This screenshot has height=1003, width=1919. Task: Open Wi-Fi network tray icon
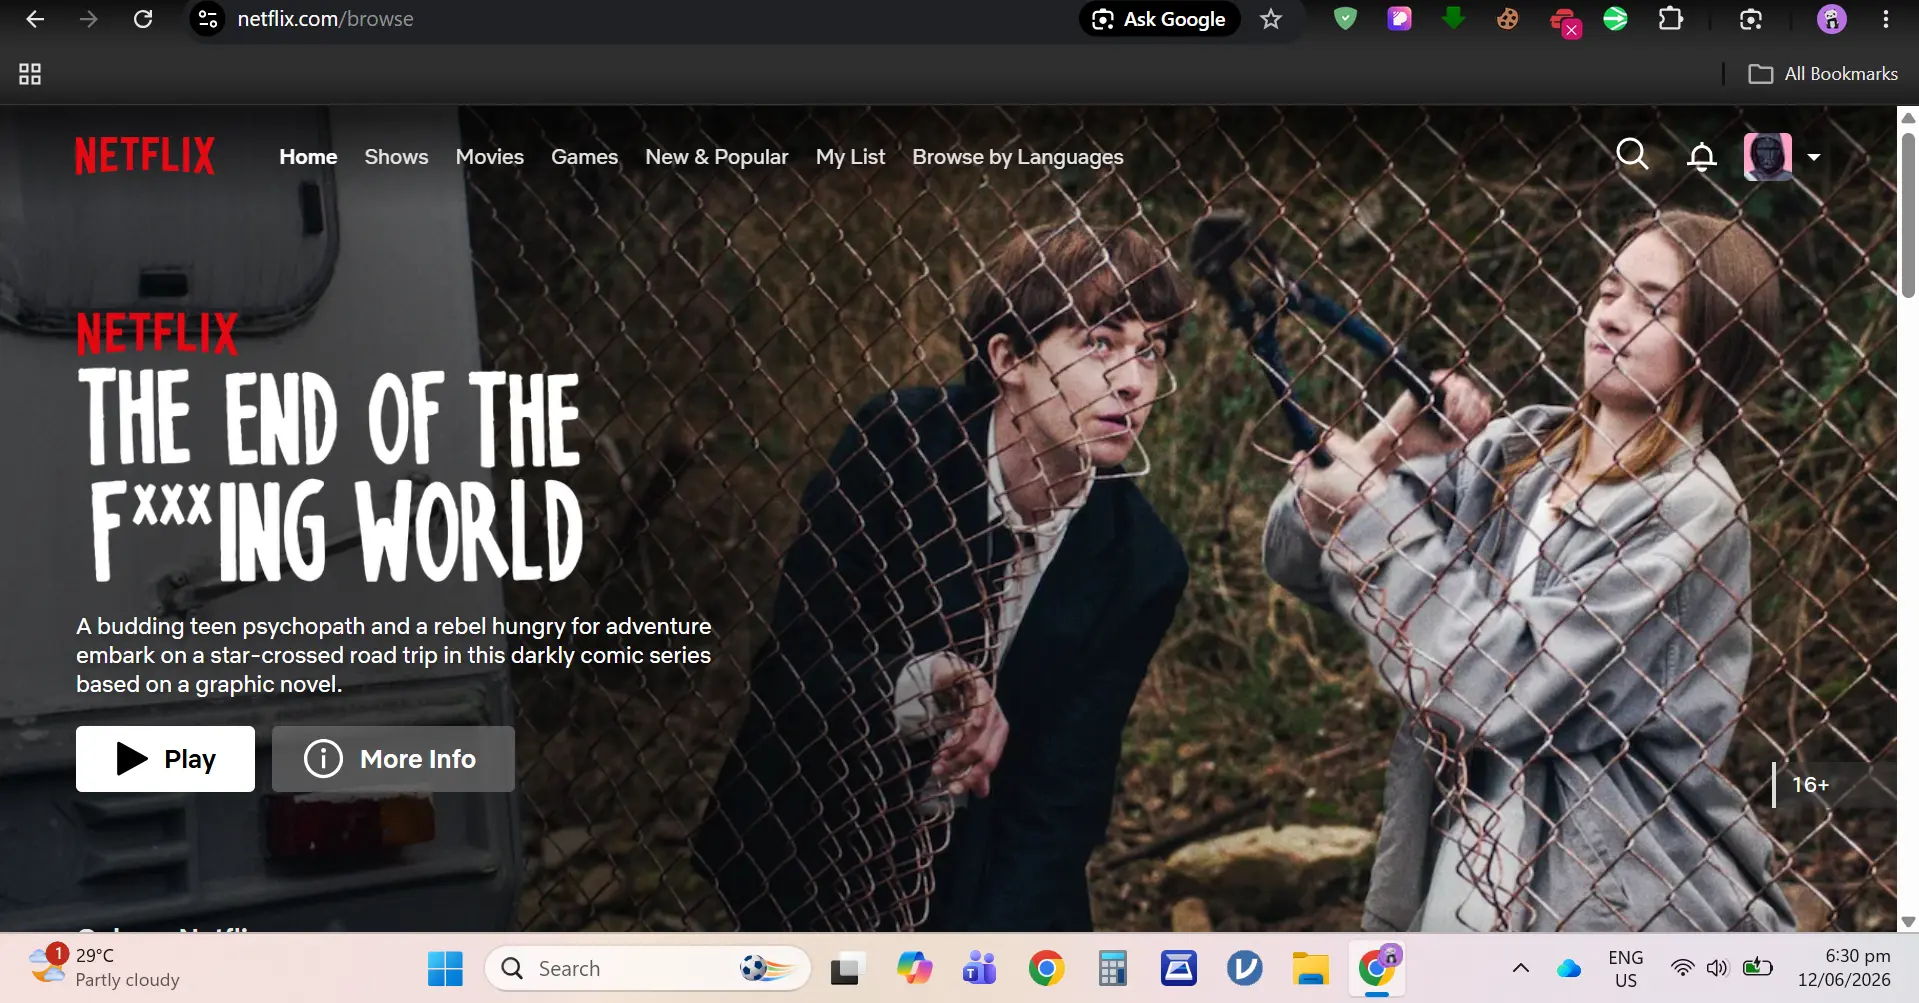pyautogui.click(x=1683, y=968)
